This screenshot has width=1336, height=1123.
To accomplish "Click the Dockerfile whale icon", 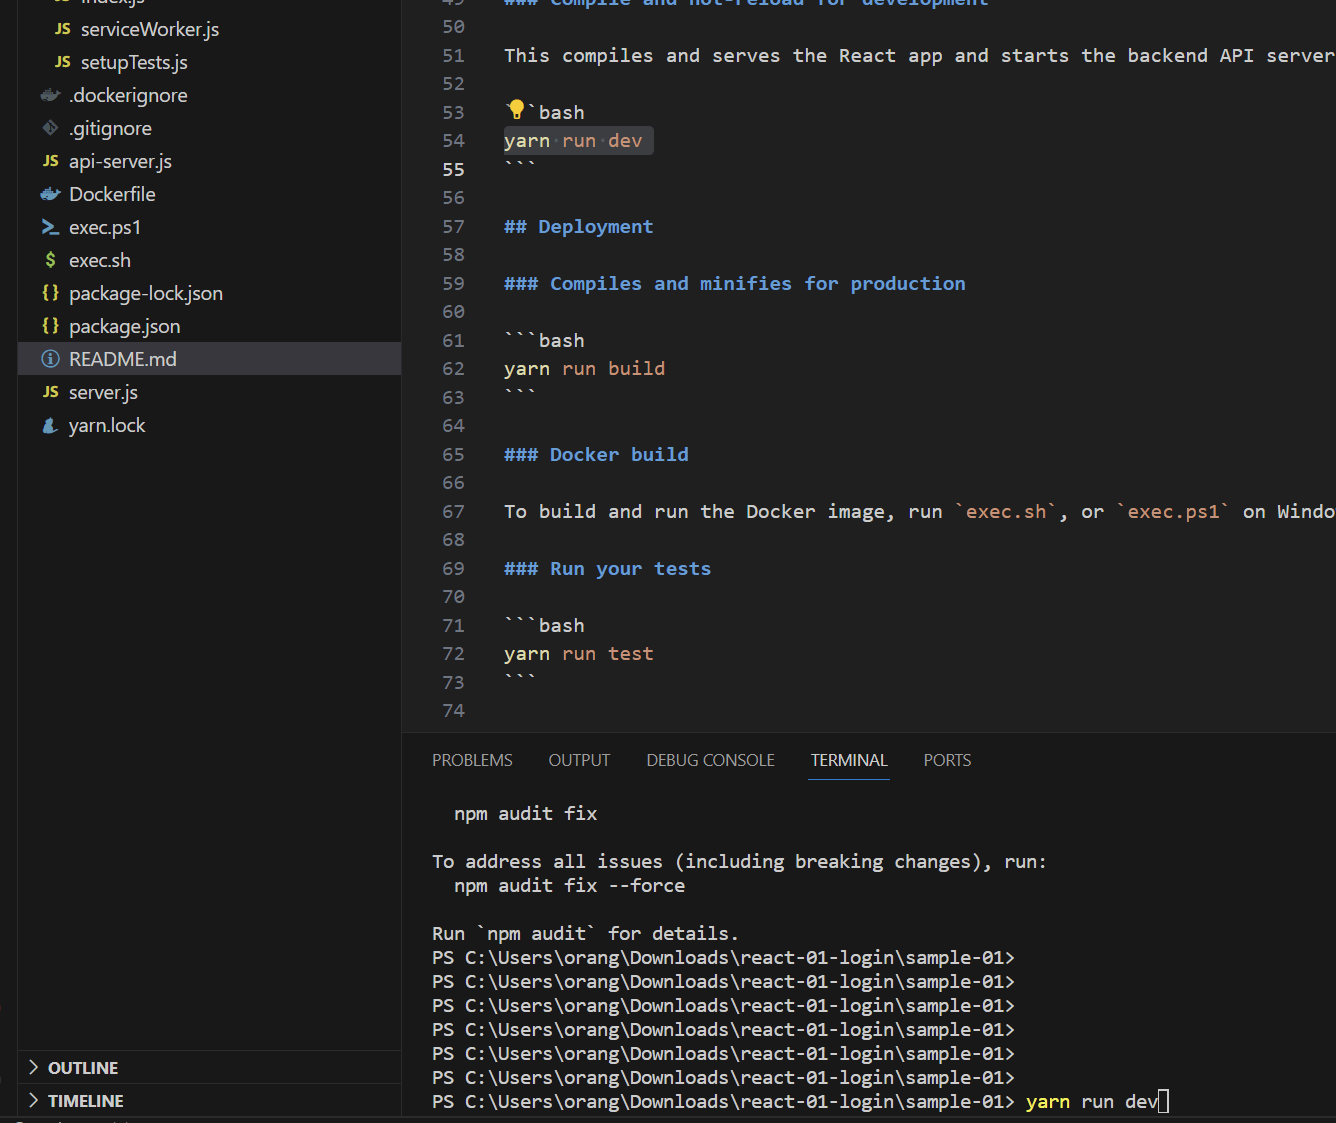I will 51,194.
